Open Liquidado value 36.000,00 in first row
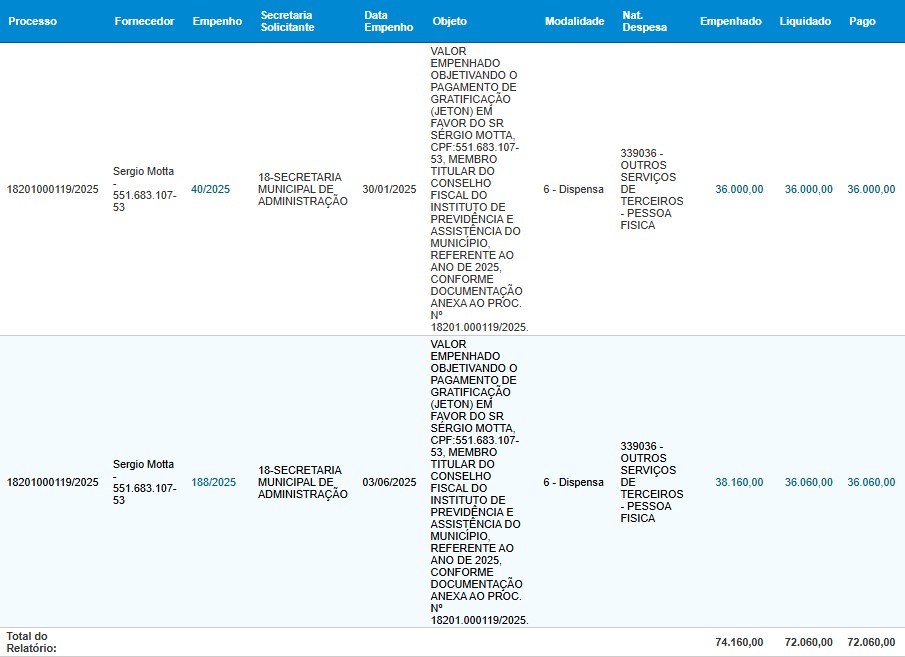This screenshot has width=905, height=657. click(808, 189)
